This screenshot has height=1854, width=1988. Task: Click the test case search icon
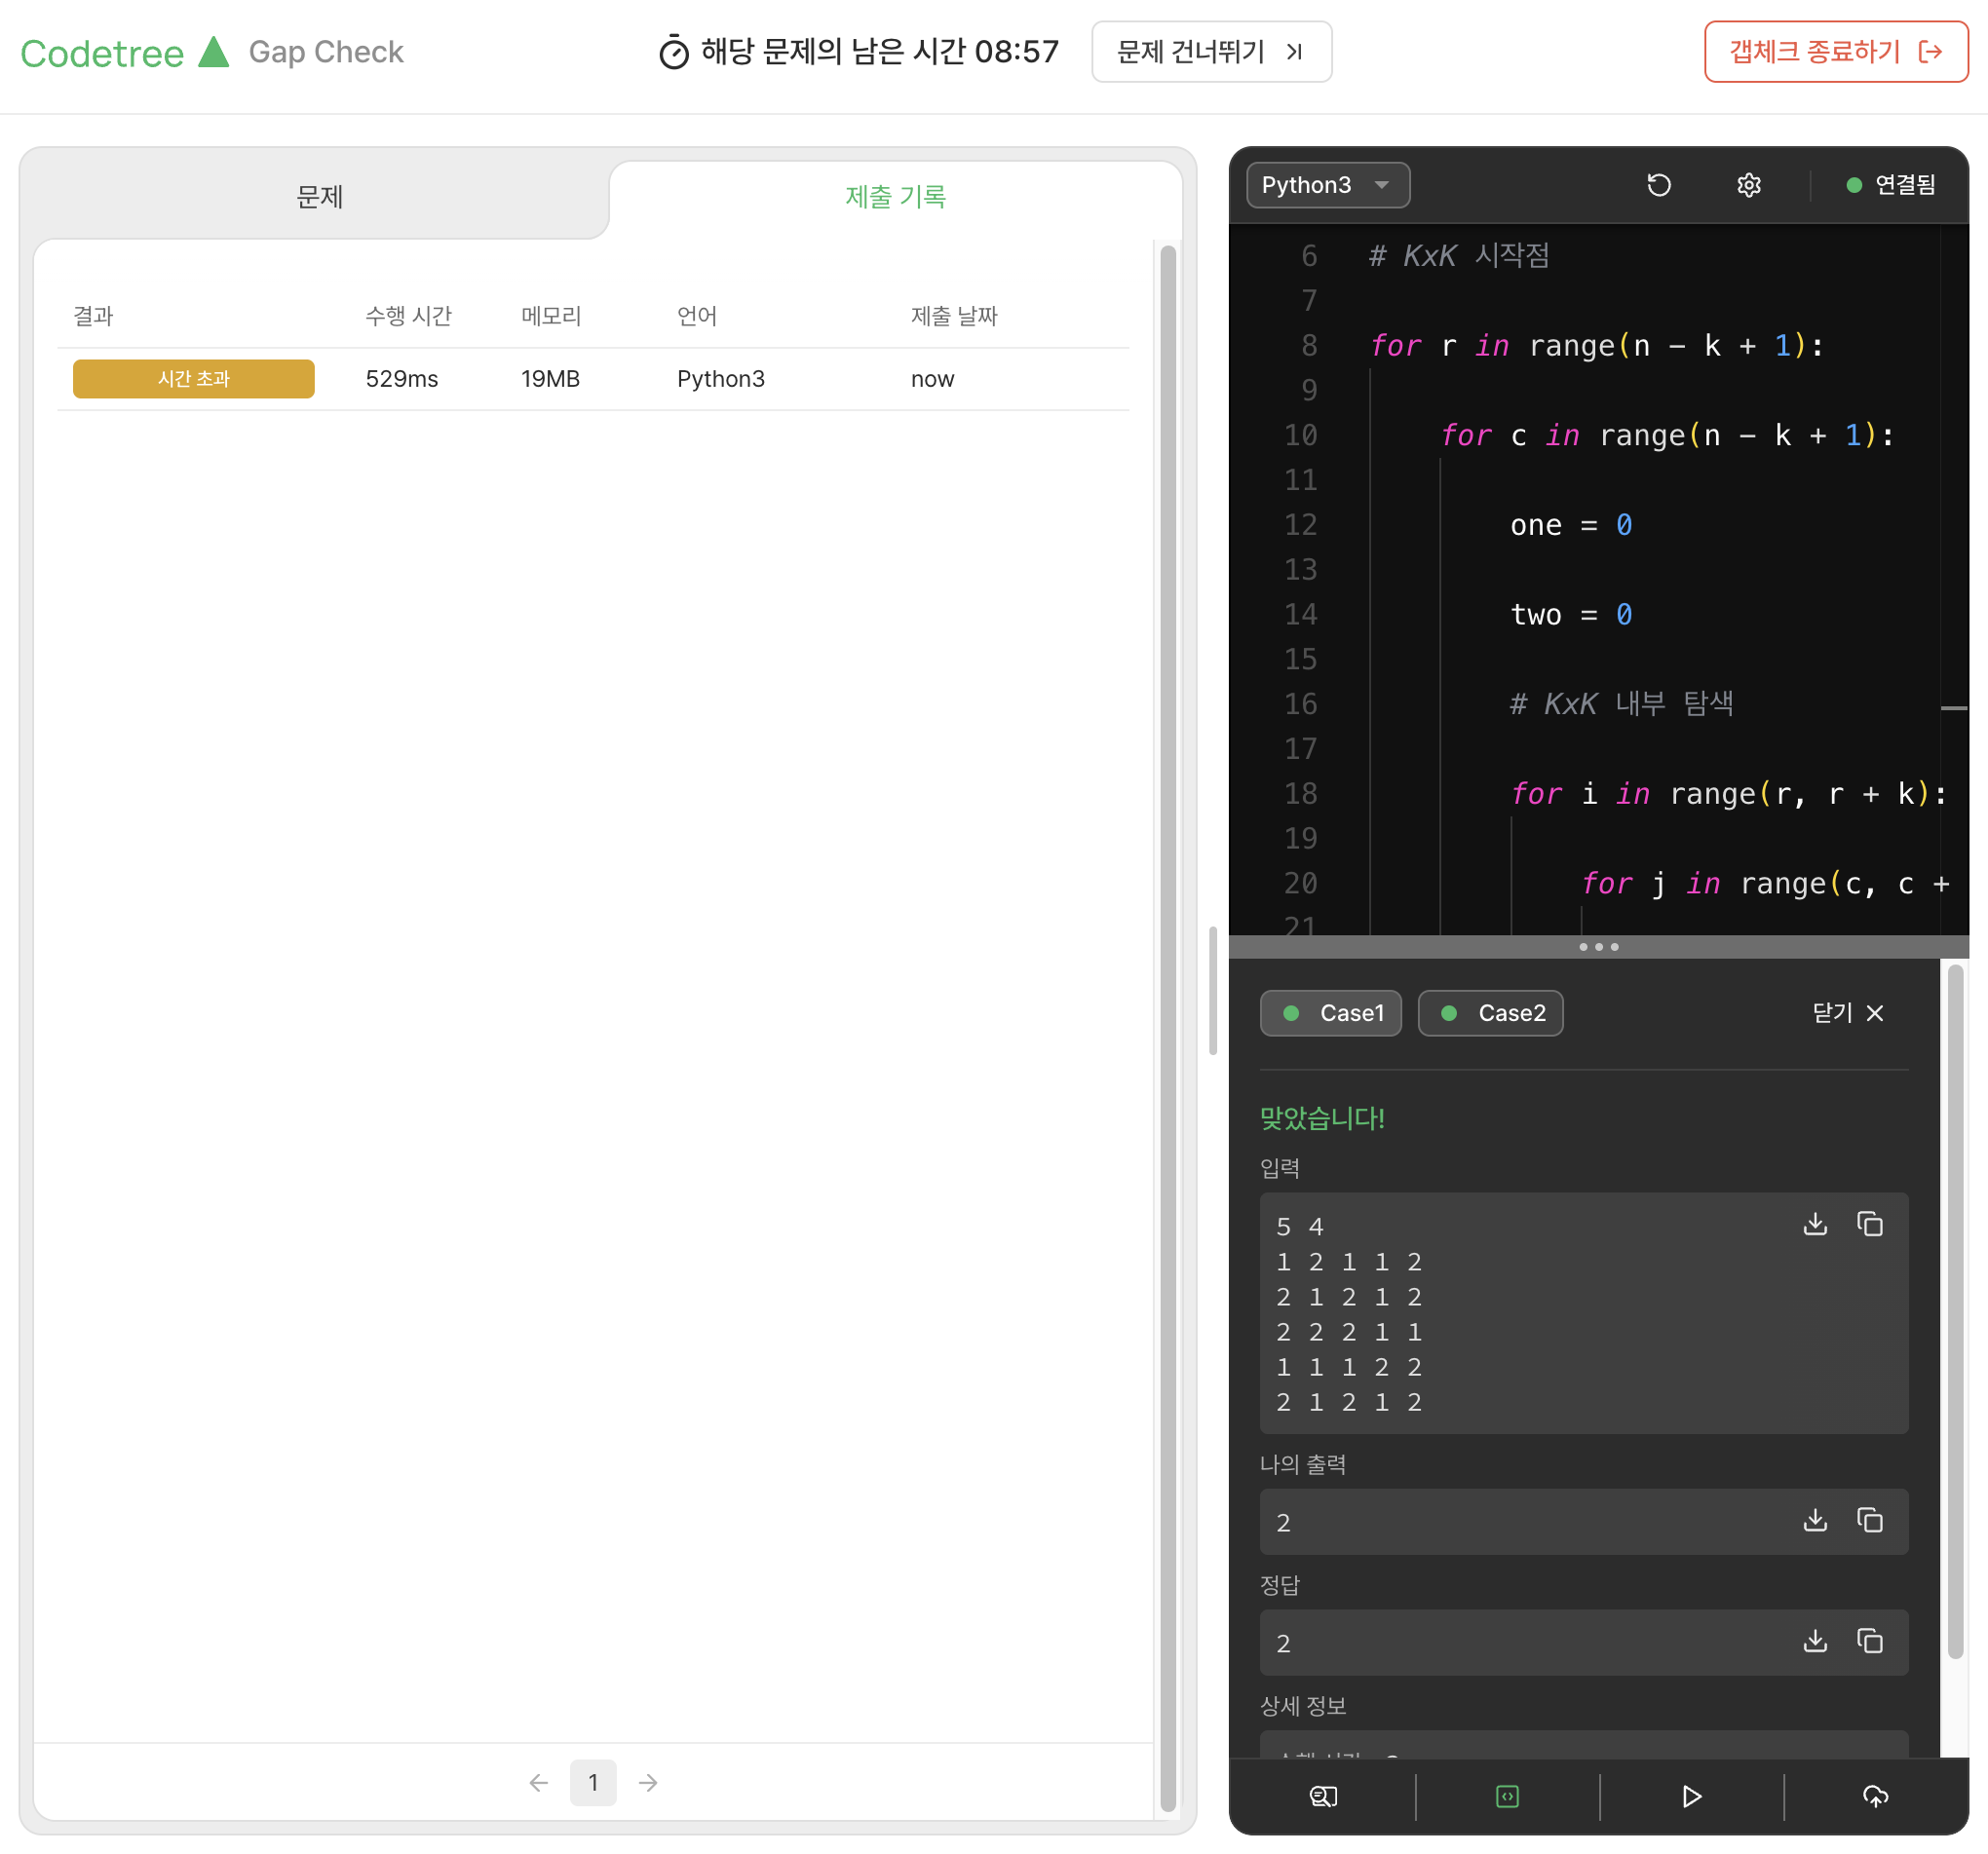pyautogui.click(x=1323, y=1797)
